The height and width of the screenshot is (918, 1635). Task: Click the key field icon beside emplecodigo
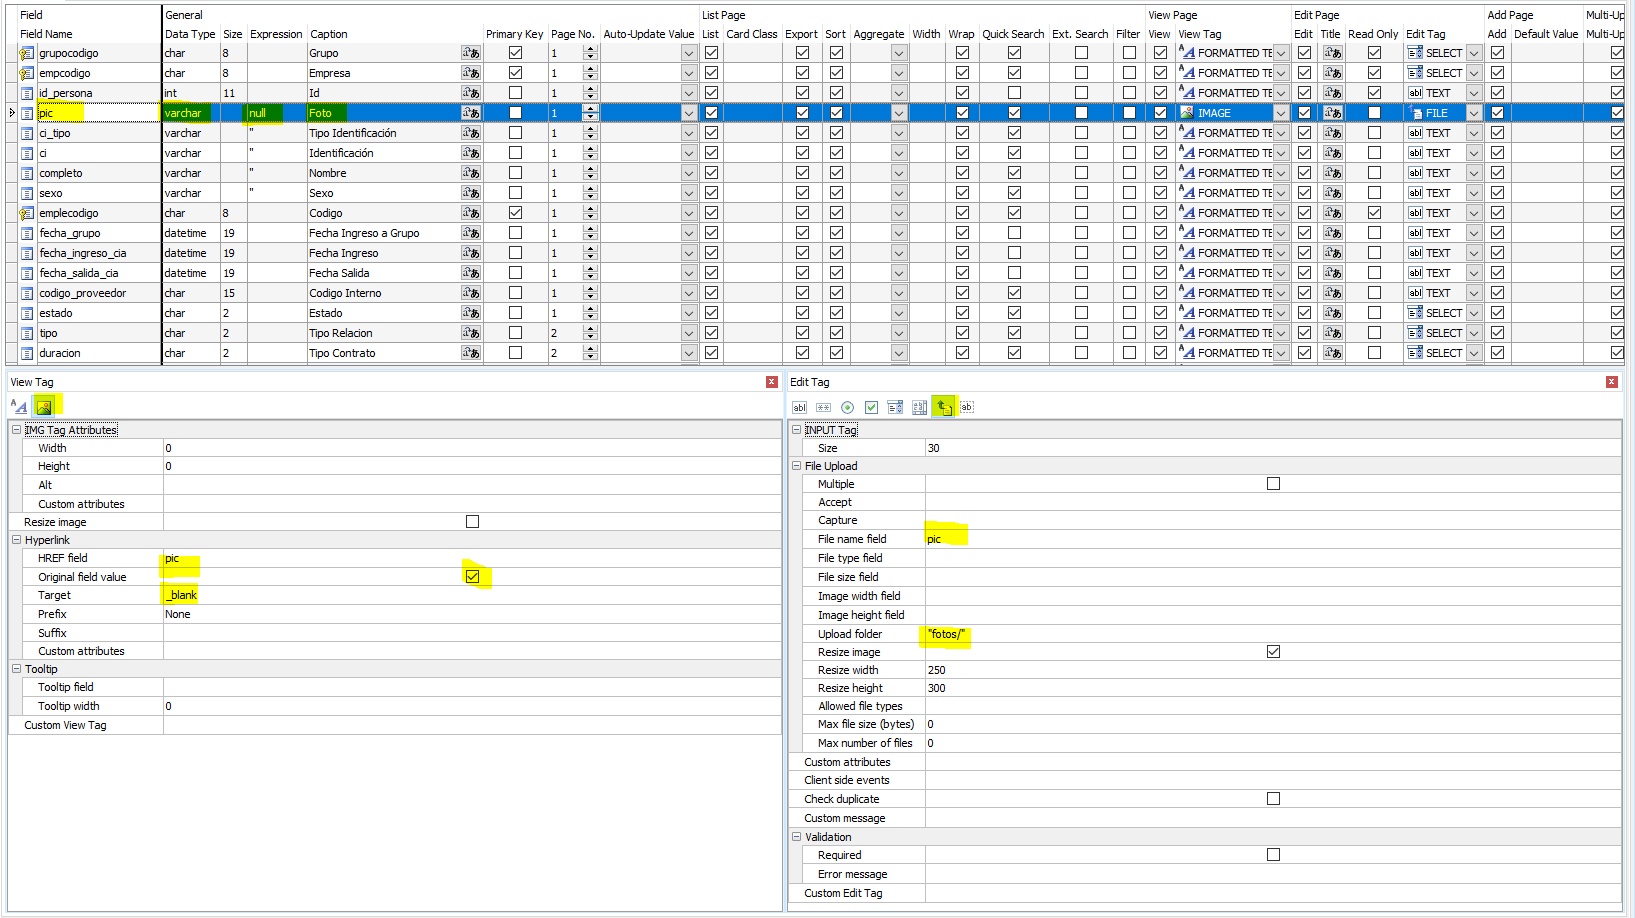(x=27, y=213)
